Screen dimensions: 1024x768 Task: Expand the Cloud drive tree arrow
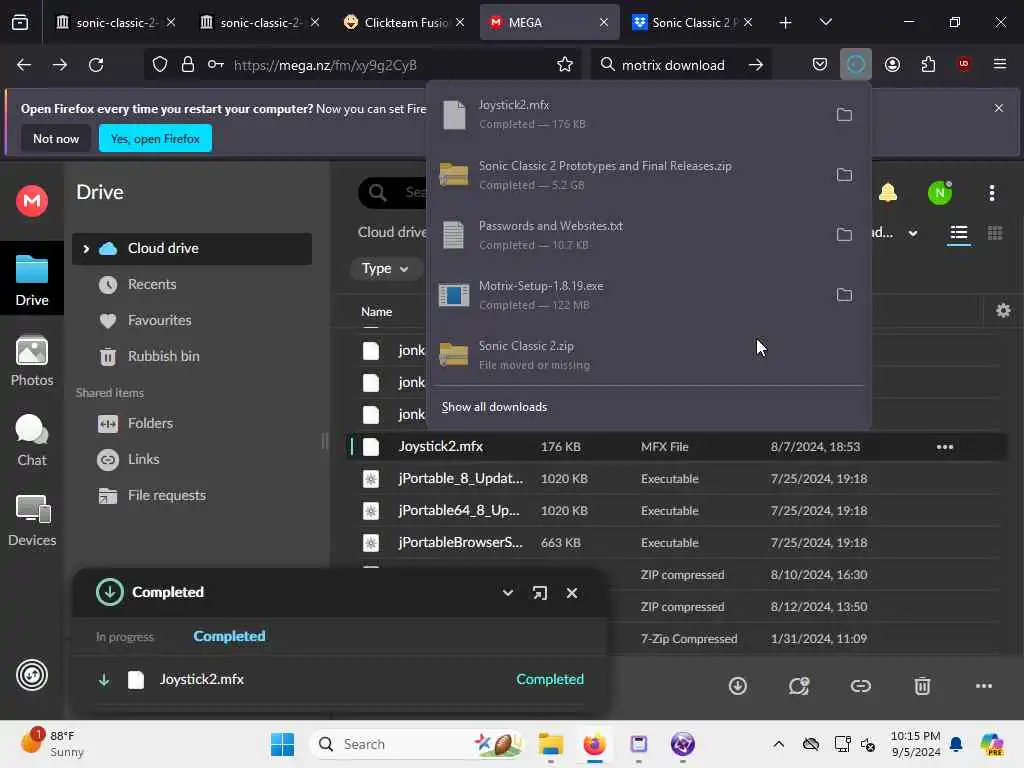click(x=86, y=249)
